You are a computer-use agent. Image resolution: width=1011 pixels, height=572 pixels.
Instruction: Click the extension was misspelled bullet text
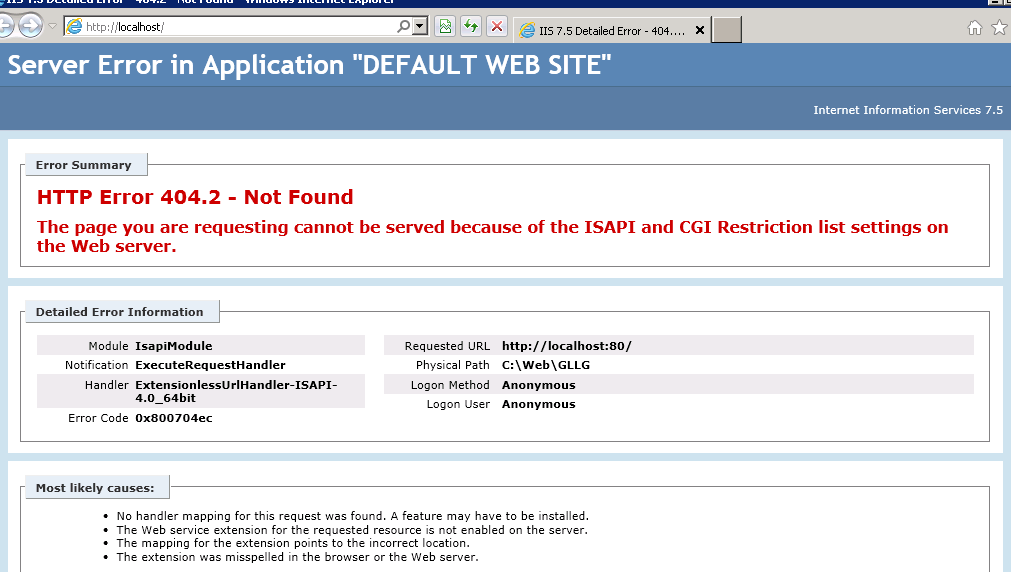(x=297, y=557)
